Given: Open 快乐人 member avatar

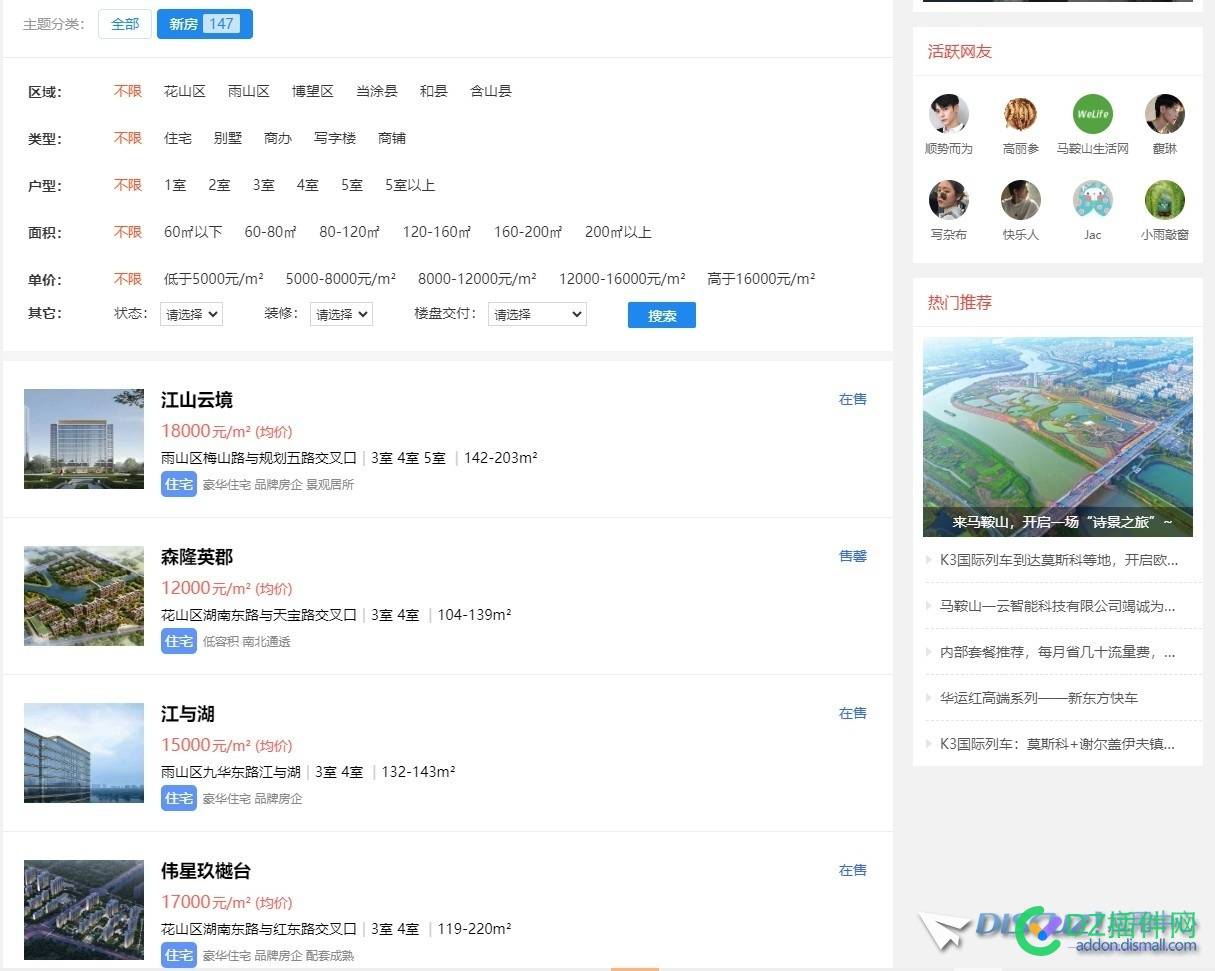Looking at the screenshot, I should click(1020, 199).
